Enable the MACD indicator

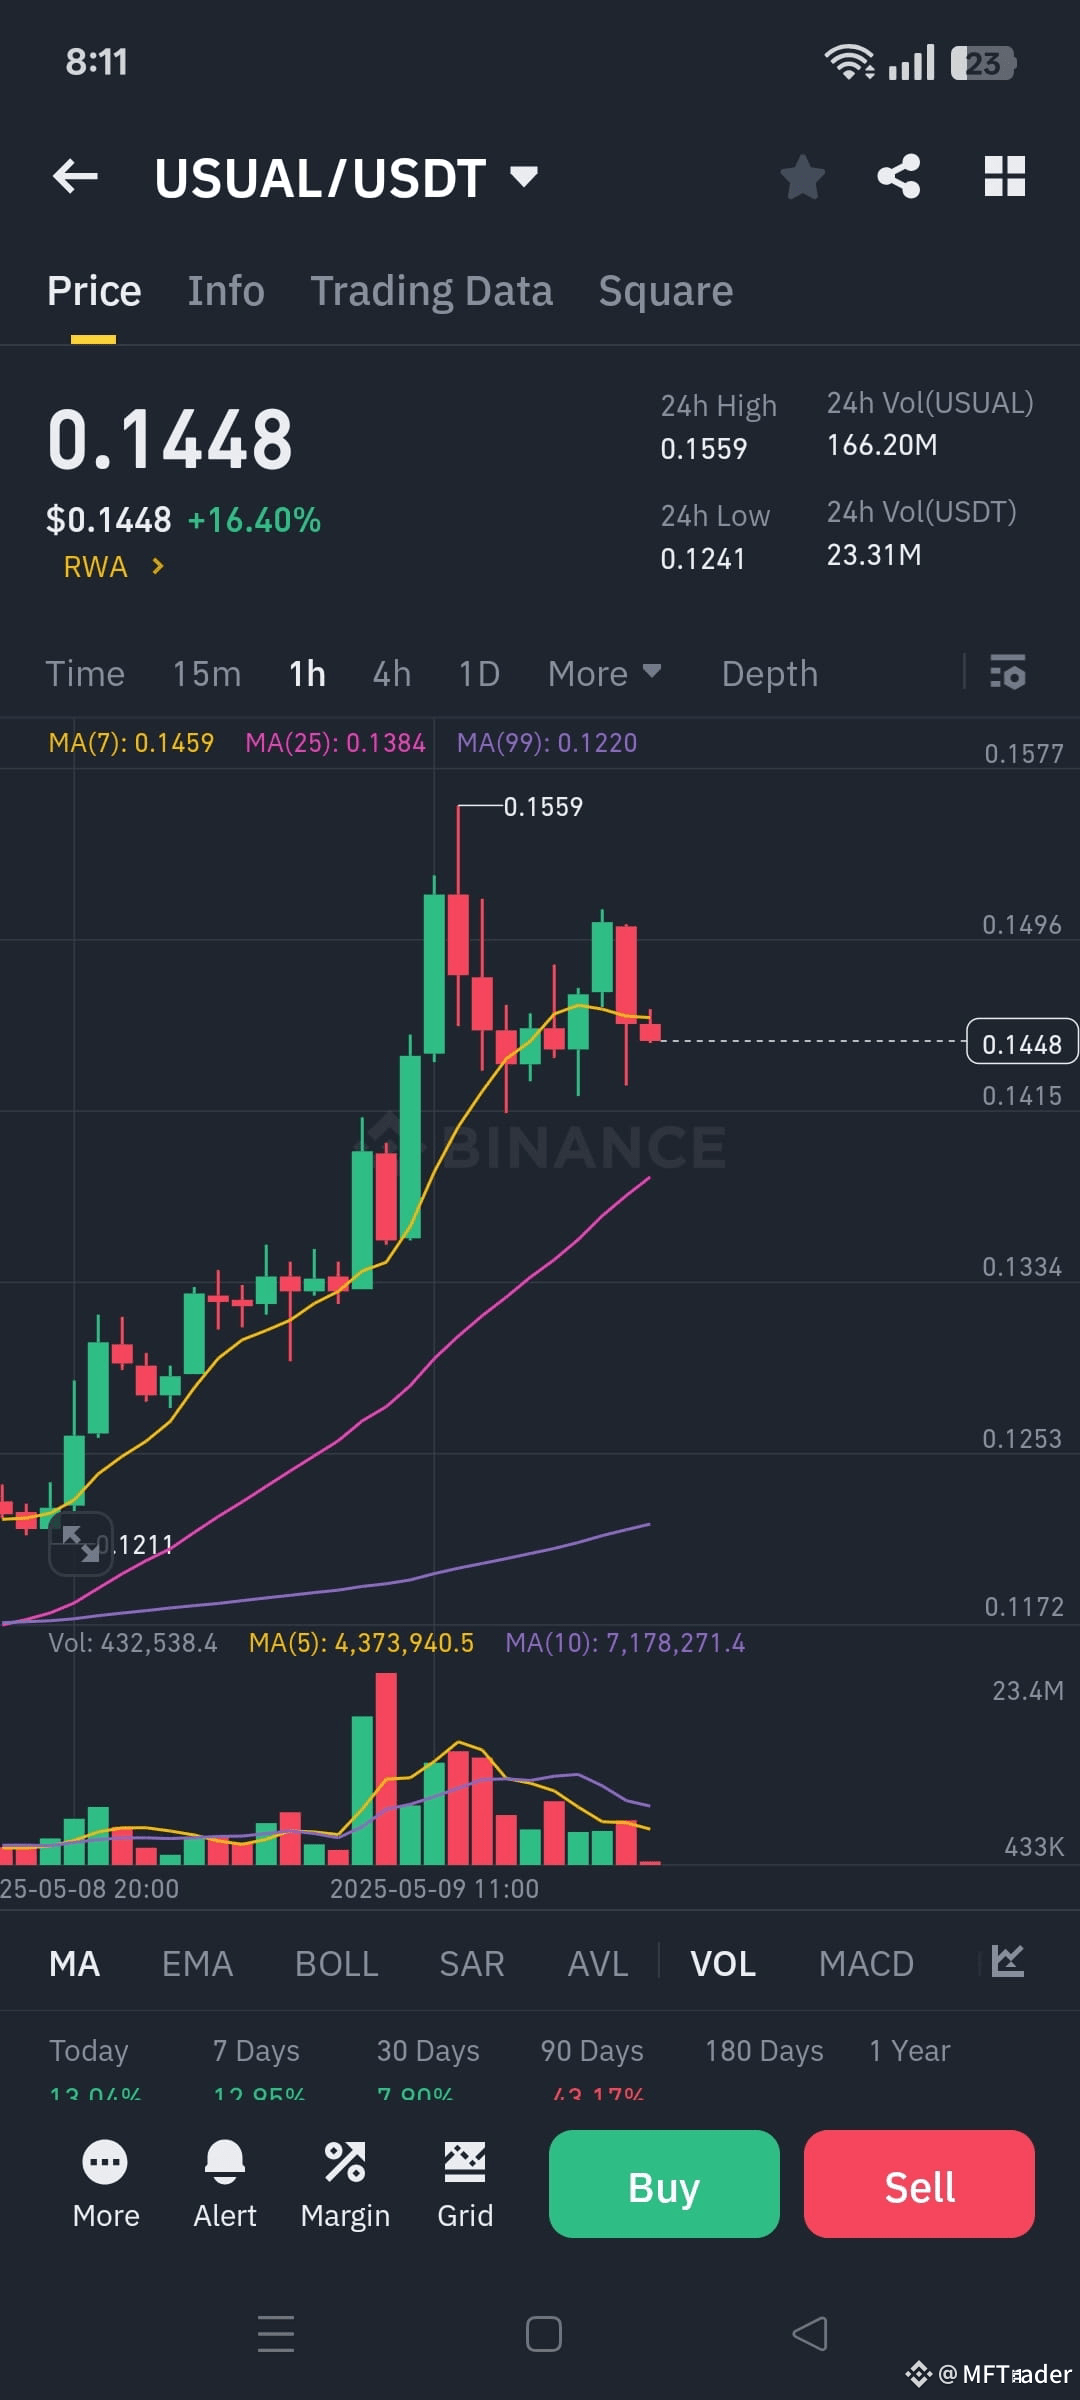866,1962
